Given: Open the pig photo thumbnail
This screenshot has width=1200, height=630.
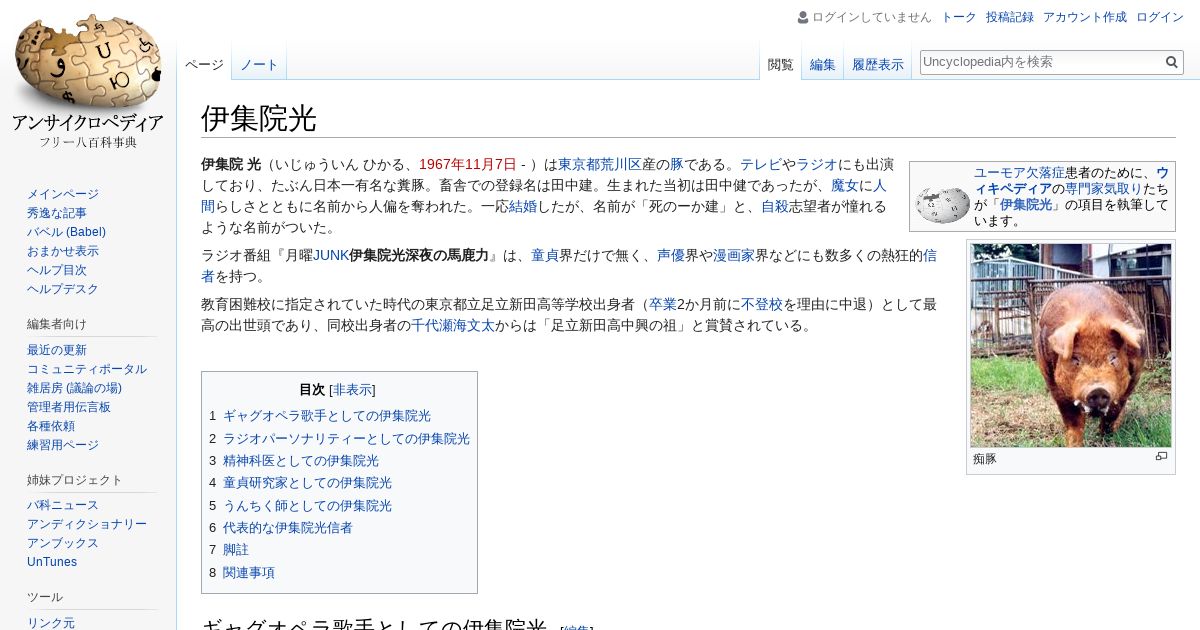Looking at the screenshot, I should pos(1071,345).
